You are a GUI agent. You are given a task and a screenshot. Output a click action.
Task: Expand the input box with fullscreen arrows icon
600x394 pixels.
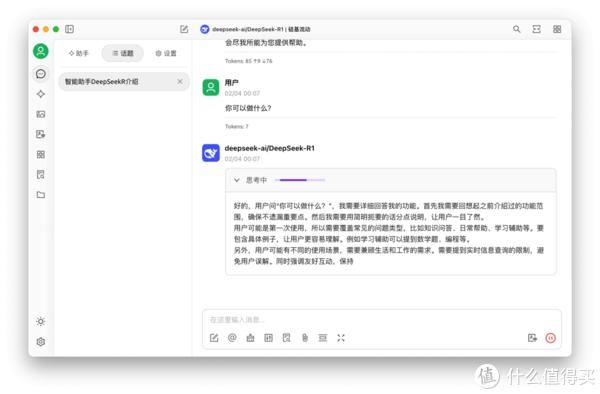click(x=341, y=338)
